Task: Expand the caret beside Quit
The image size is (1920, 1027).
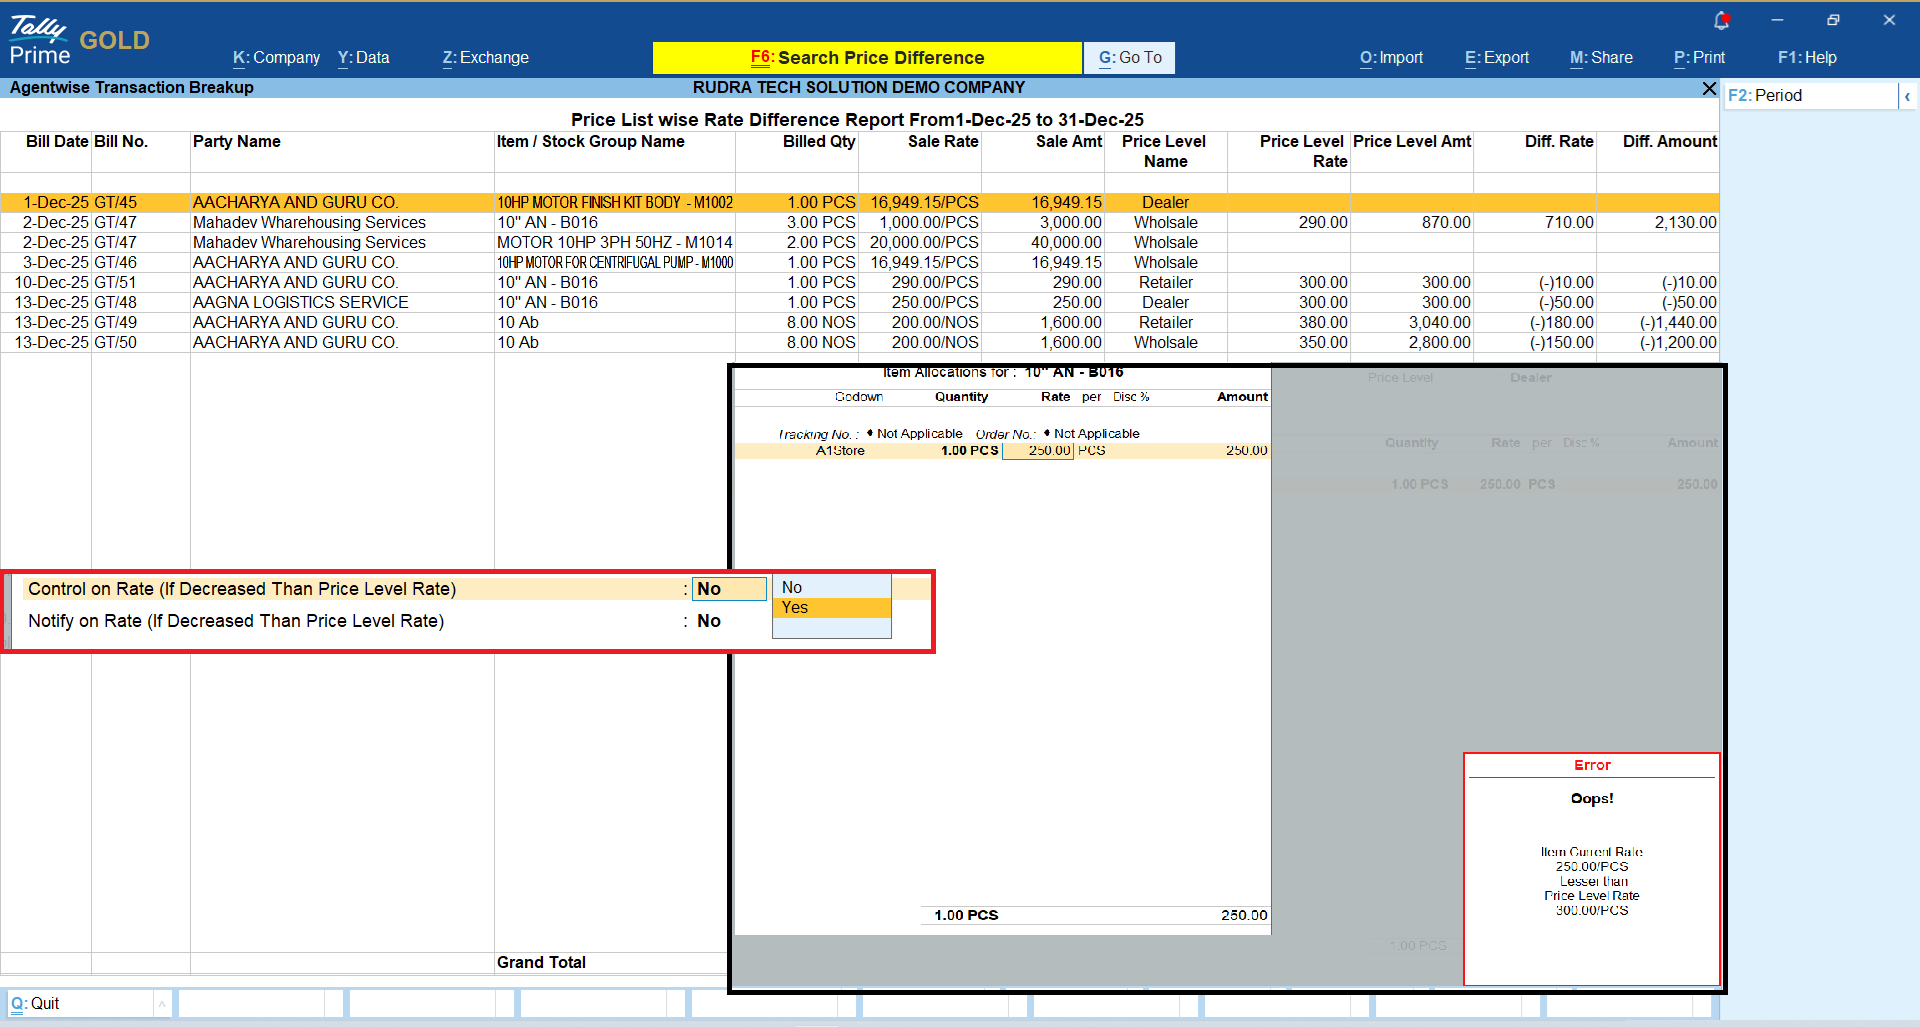Action: [161, 1003]
